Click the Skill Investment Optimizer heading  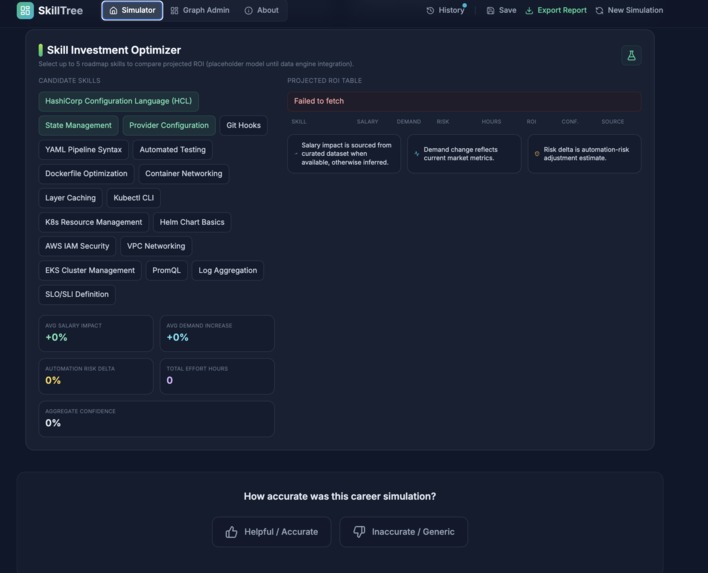pos(114,50)
